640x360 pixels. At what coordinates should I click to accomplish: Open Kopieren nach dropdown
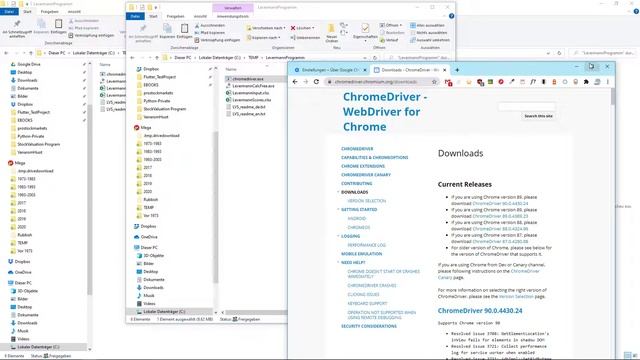(263, 38)
